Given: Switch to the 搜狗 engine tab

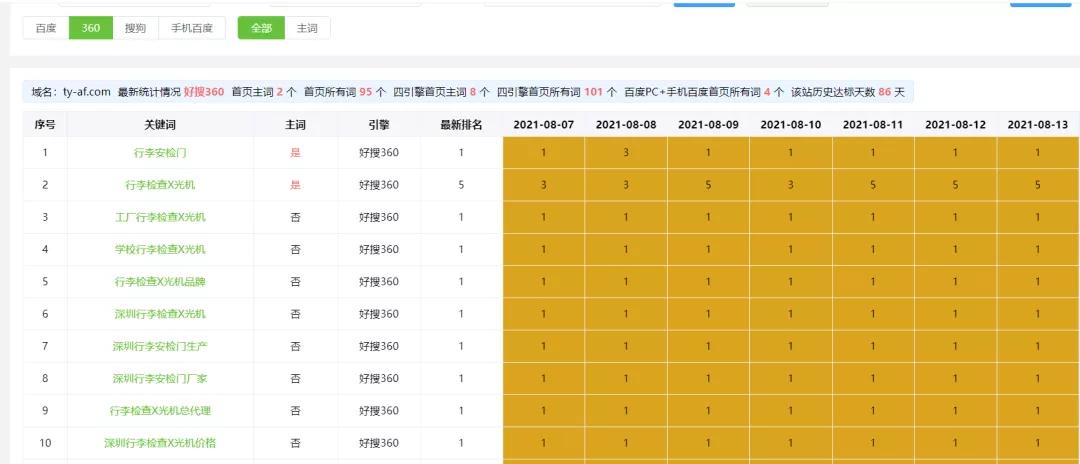Looking at the screenshot, I should 135,28.
